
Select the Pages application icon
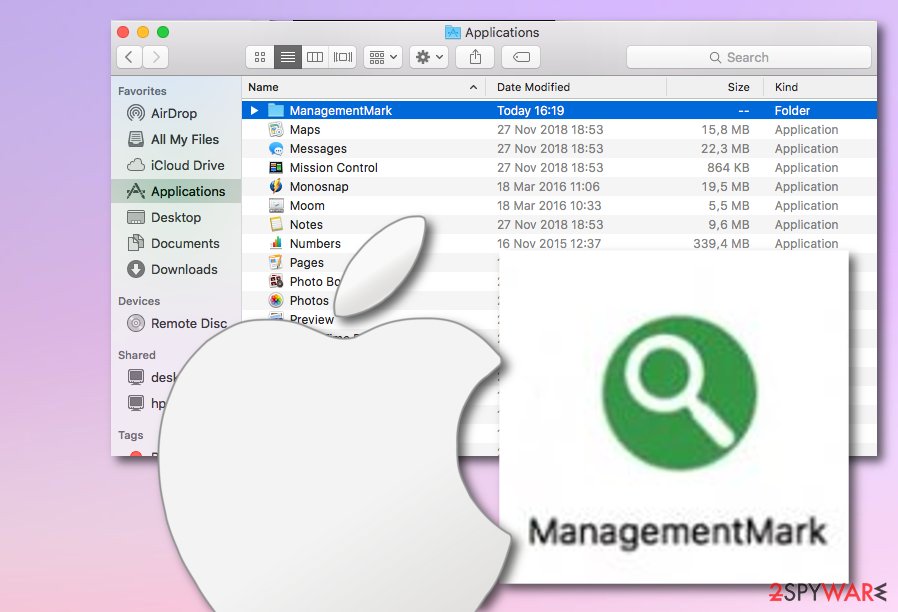pos(276,262)
